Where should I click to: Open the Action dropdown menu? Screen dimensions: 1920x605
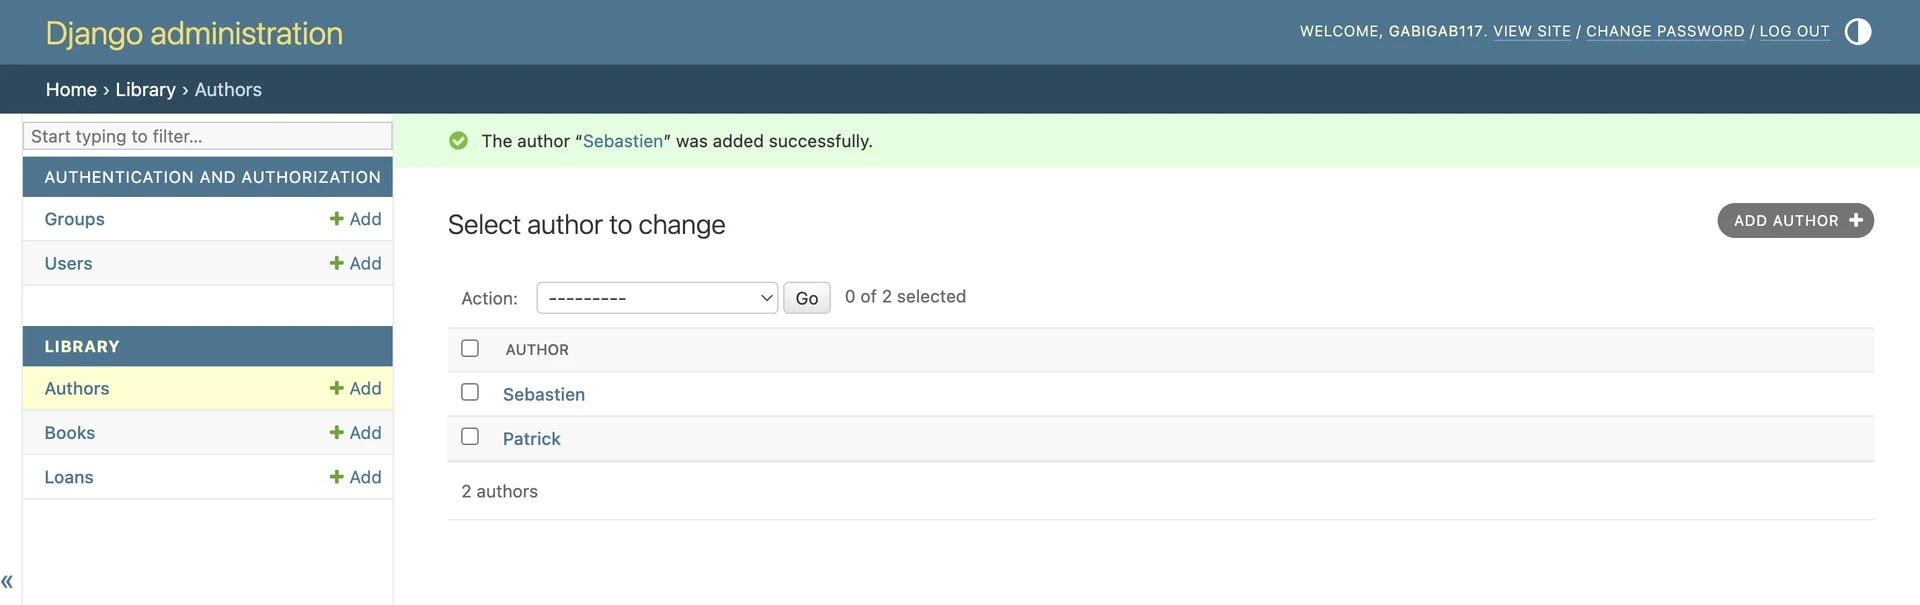657,298
